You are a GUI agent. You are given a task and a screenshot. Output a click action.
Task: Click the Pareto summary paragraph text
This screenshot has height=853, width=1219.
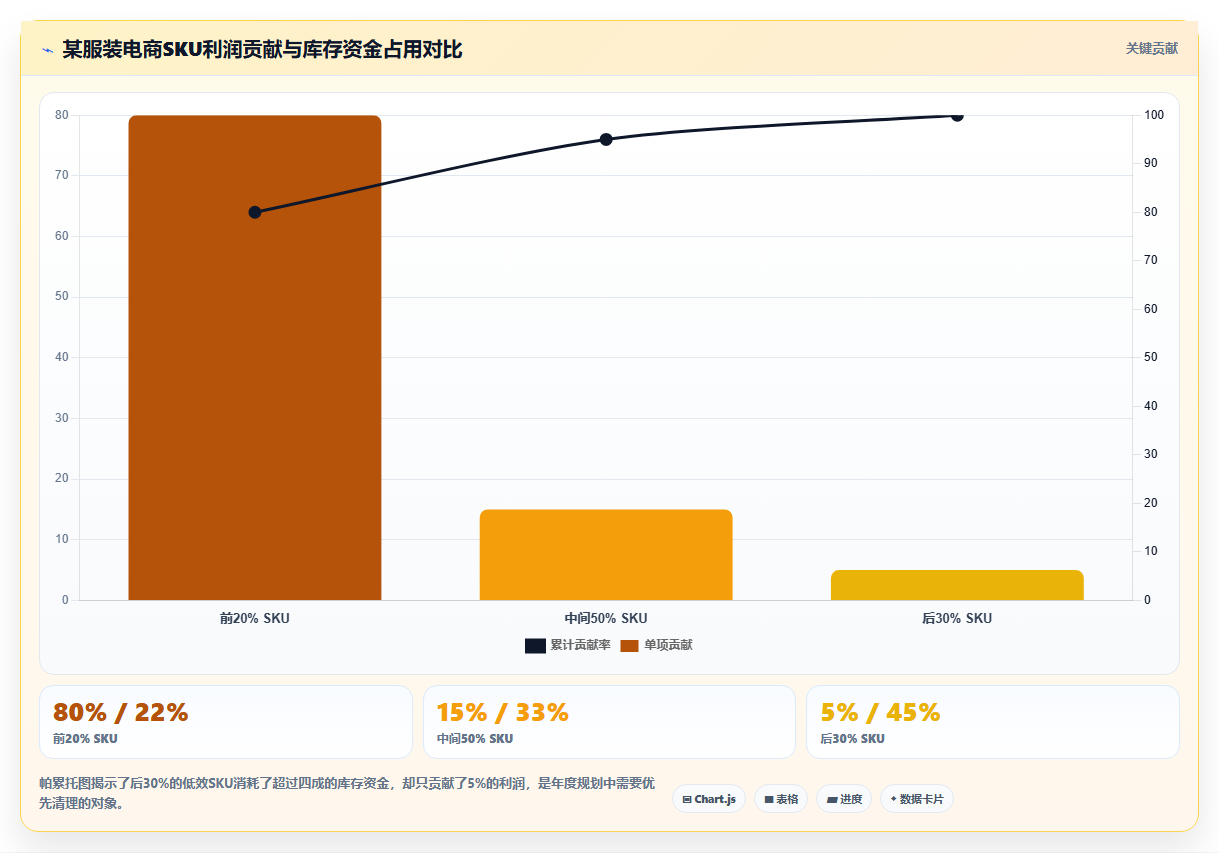(347, 793)
